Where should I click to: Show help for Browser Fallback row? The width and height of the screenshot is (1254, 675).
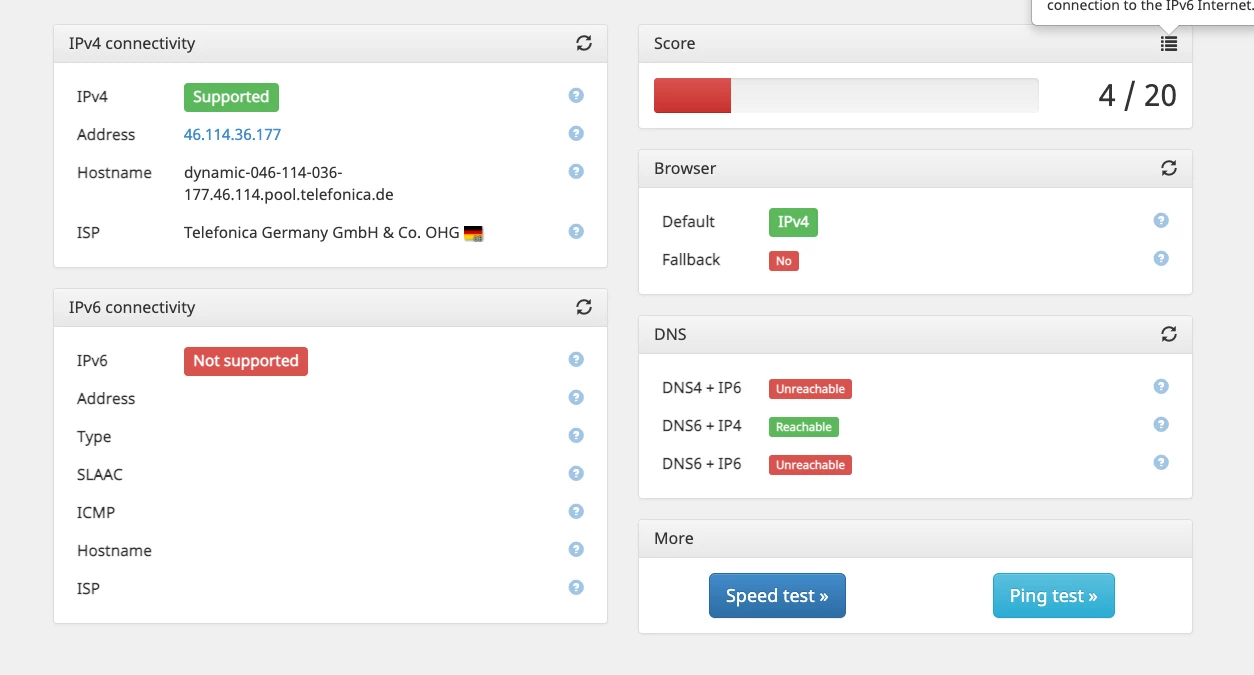click(1161, 258)
